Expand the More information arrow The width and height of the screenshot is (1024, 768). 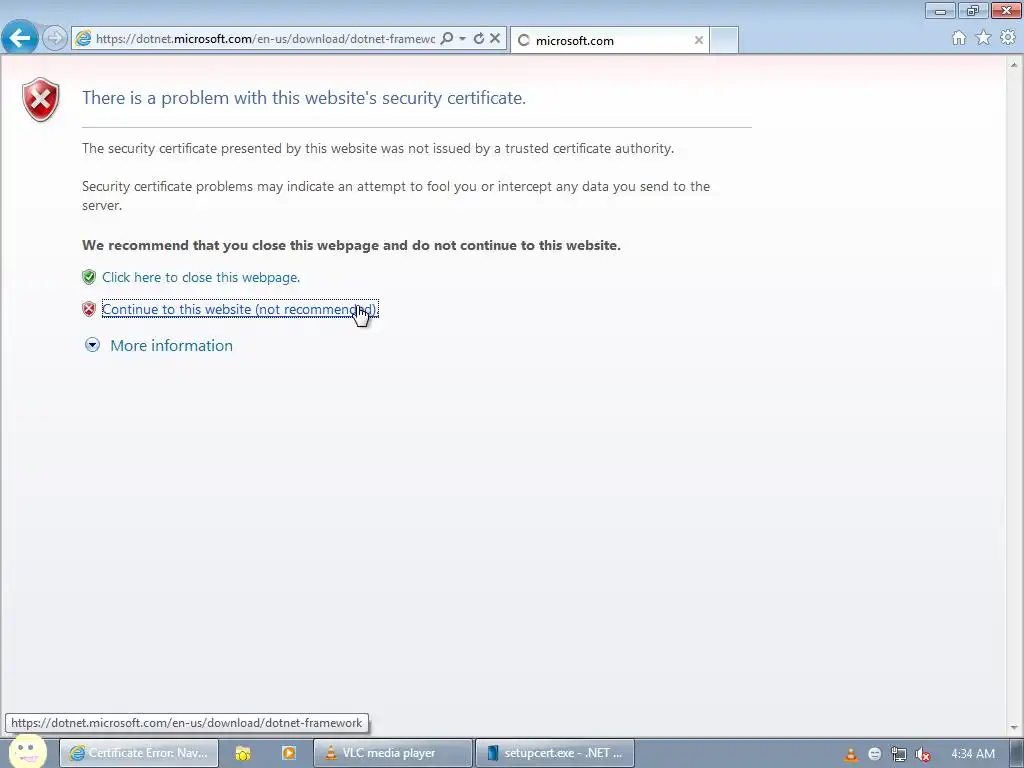point(93,345)
